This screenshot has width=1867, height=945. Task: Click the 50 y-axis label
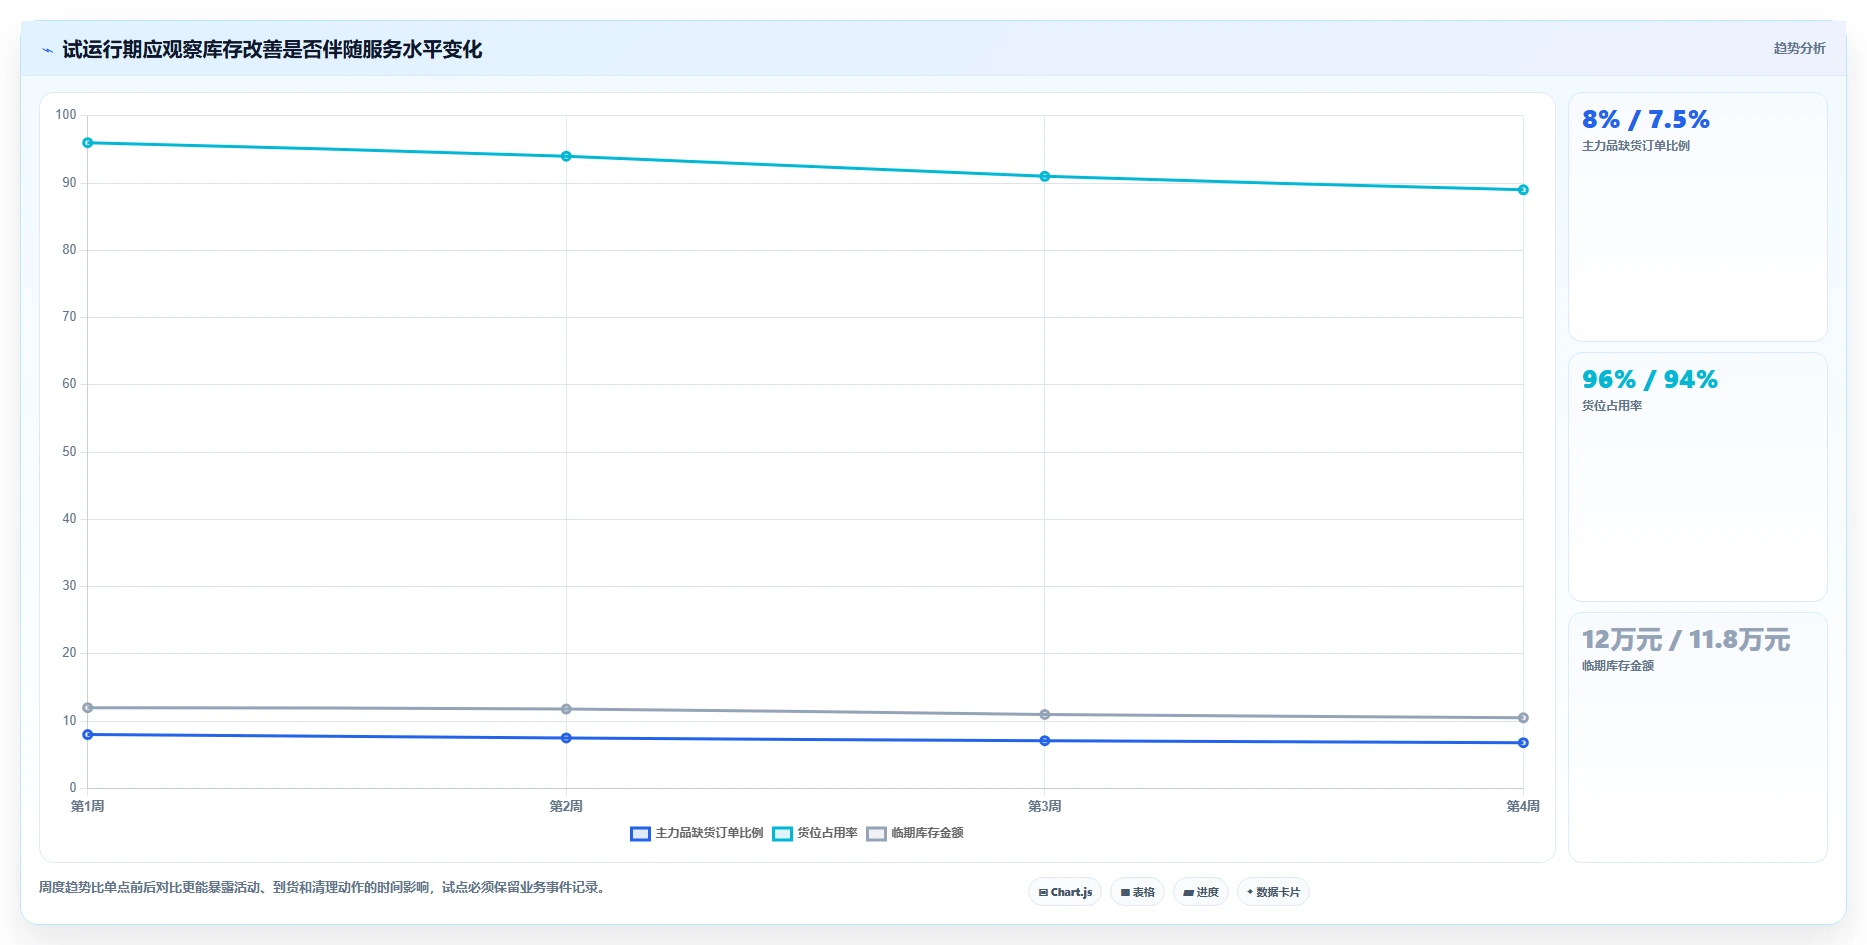tap(69, 452)
